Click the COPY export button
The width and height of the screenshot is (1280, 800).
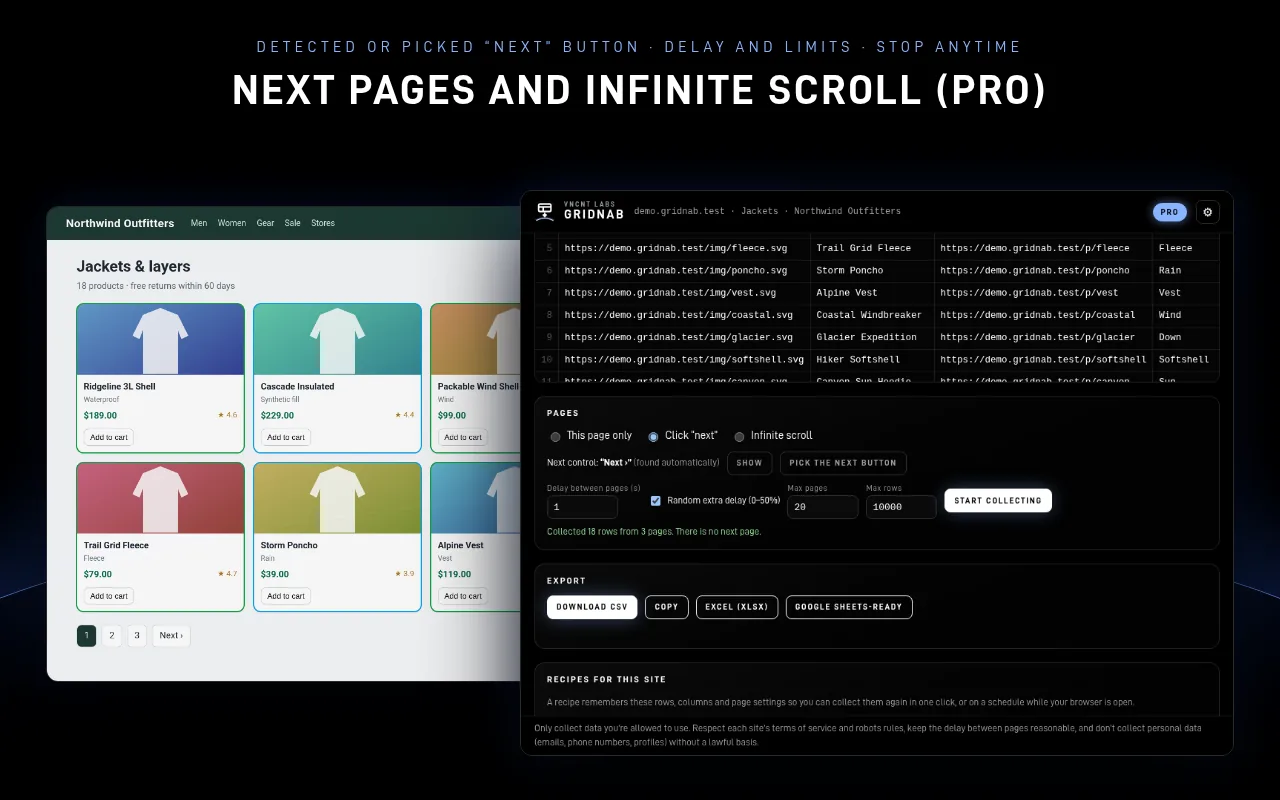pos(667,607)
